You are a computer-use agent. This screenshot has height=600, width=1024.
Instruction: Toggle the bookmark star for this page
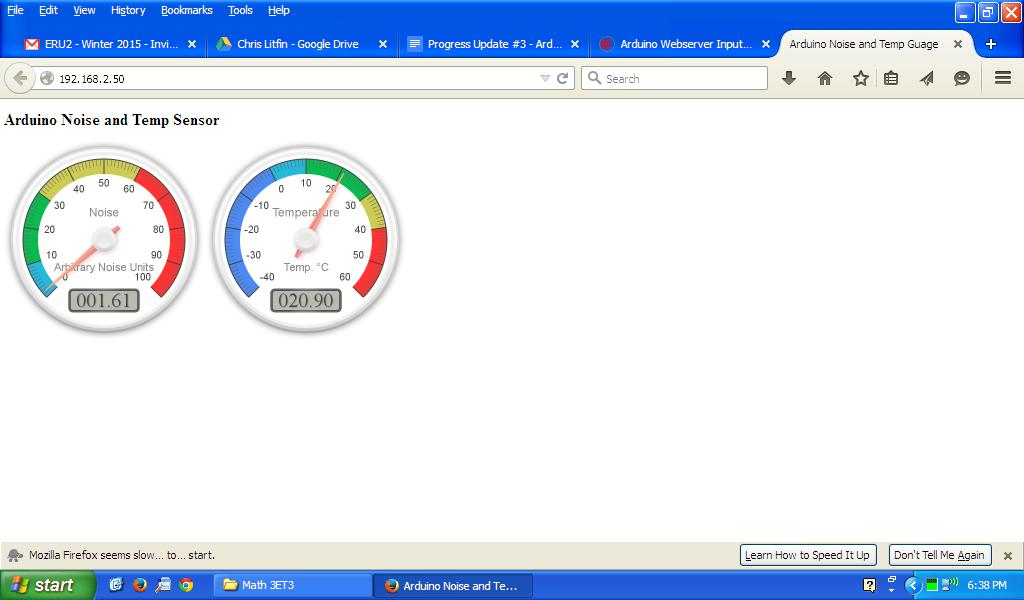[859, 78]
